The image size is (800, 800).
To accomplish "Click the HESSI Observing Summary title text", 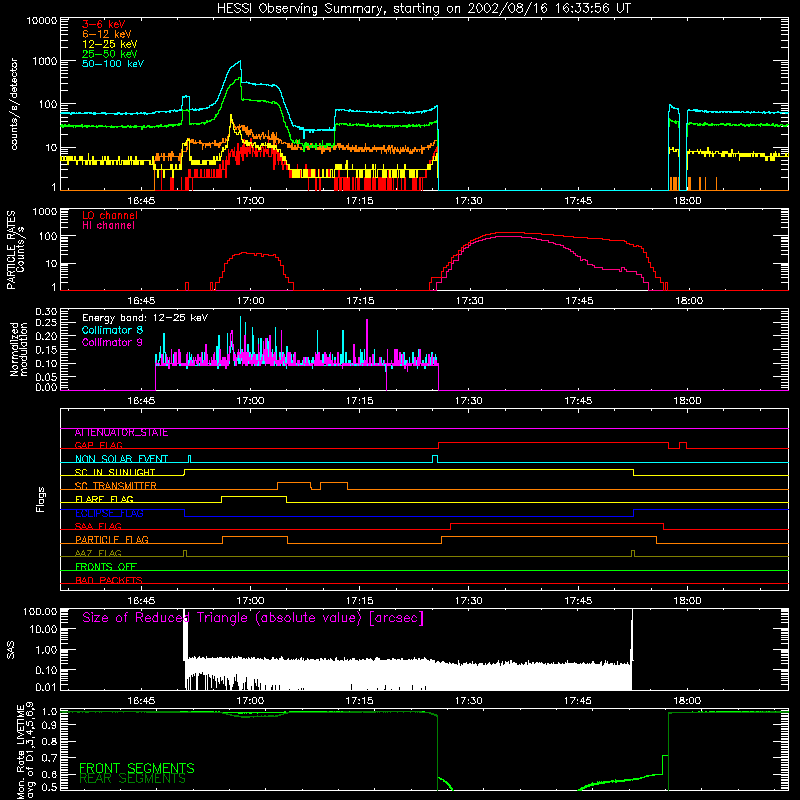I will tap(424, 9).
